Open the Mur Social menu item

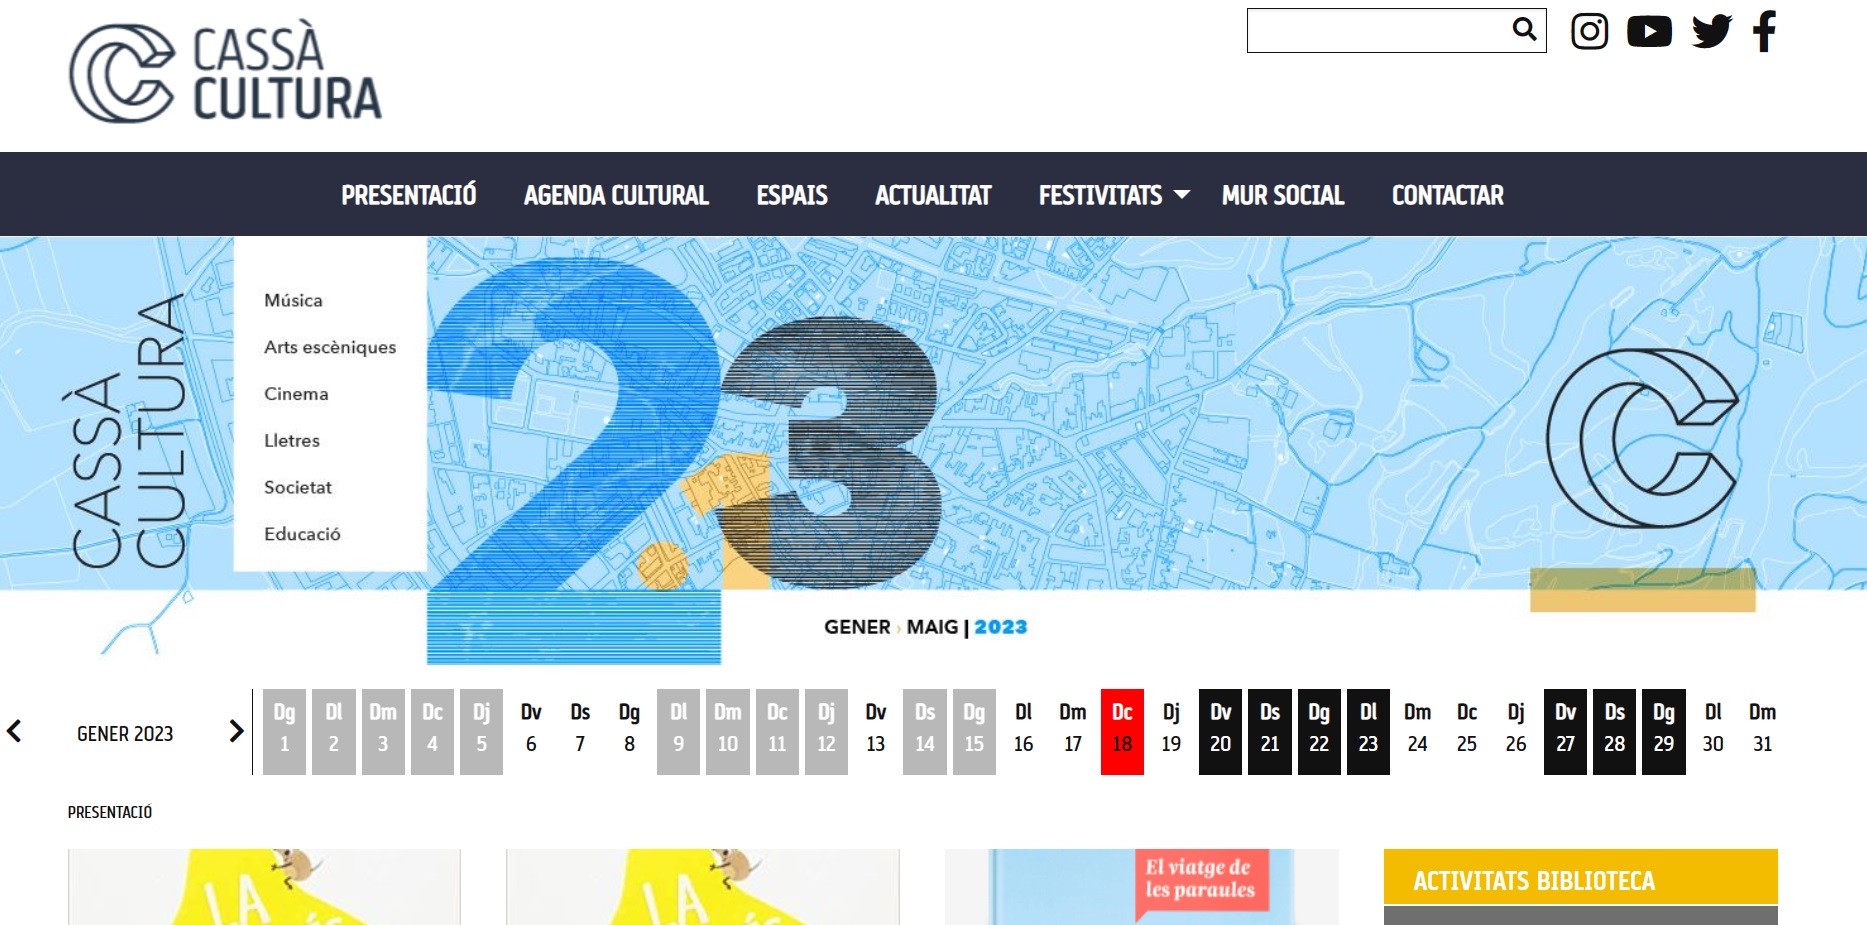pyautogui.click(x=1283, y=195)
